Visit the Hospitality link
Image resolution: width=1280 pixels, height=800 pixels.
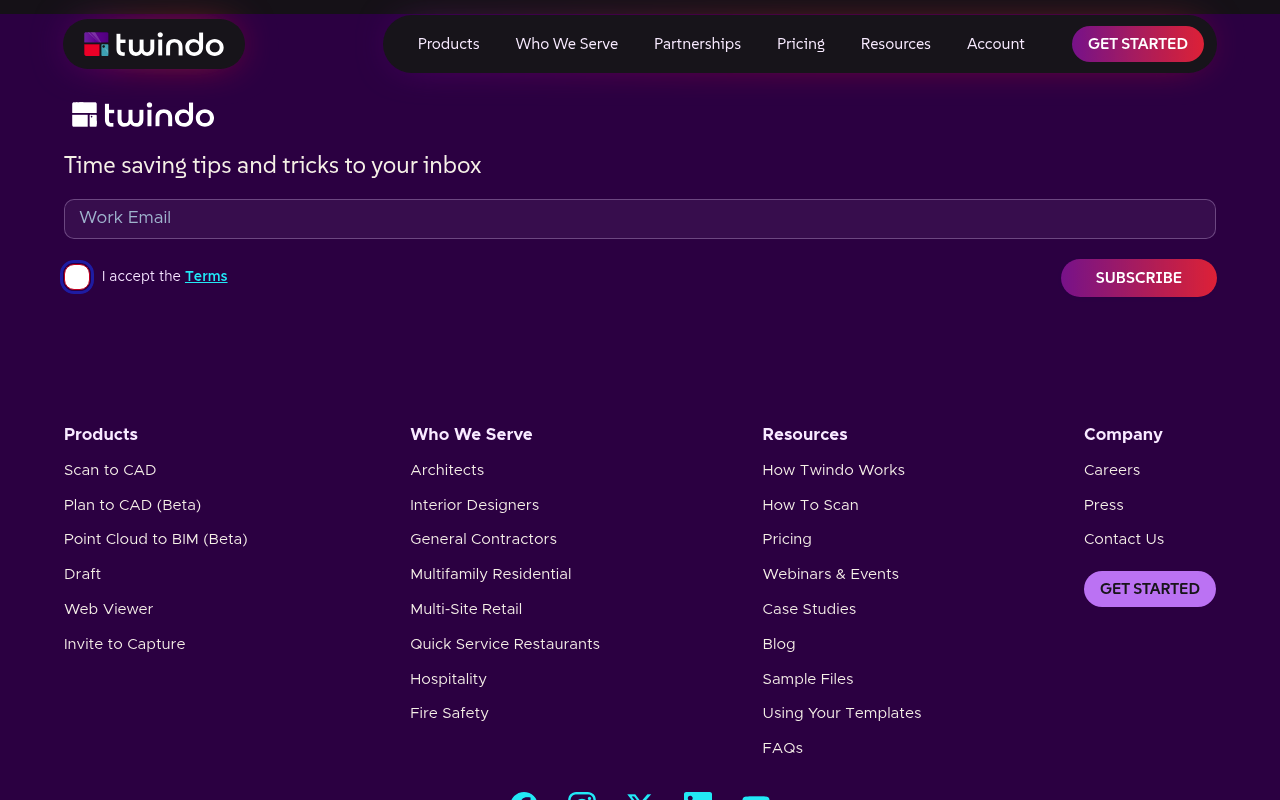(449, 679)
